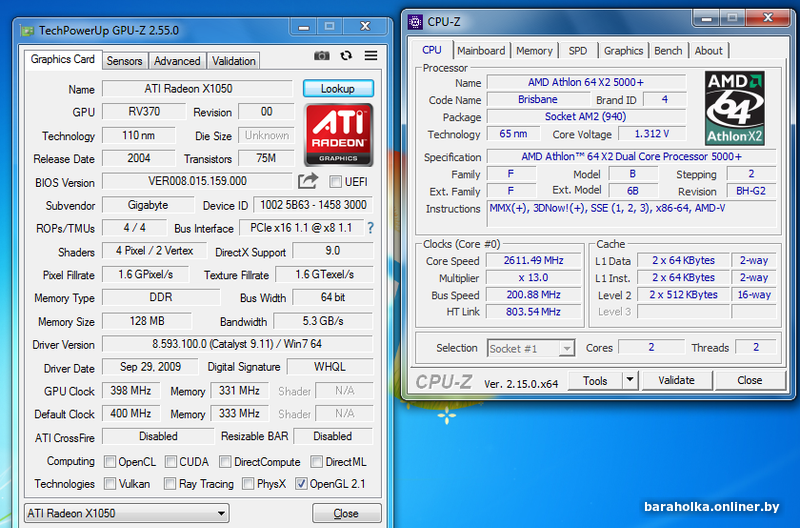Image resolution: width=800 pixels, height=528 pixels.
Task: Click the GPU field showing RV370
Action: tap(144, 112)
